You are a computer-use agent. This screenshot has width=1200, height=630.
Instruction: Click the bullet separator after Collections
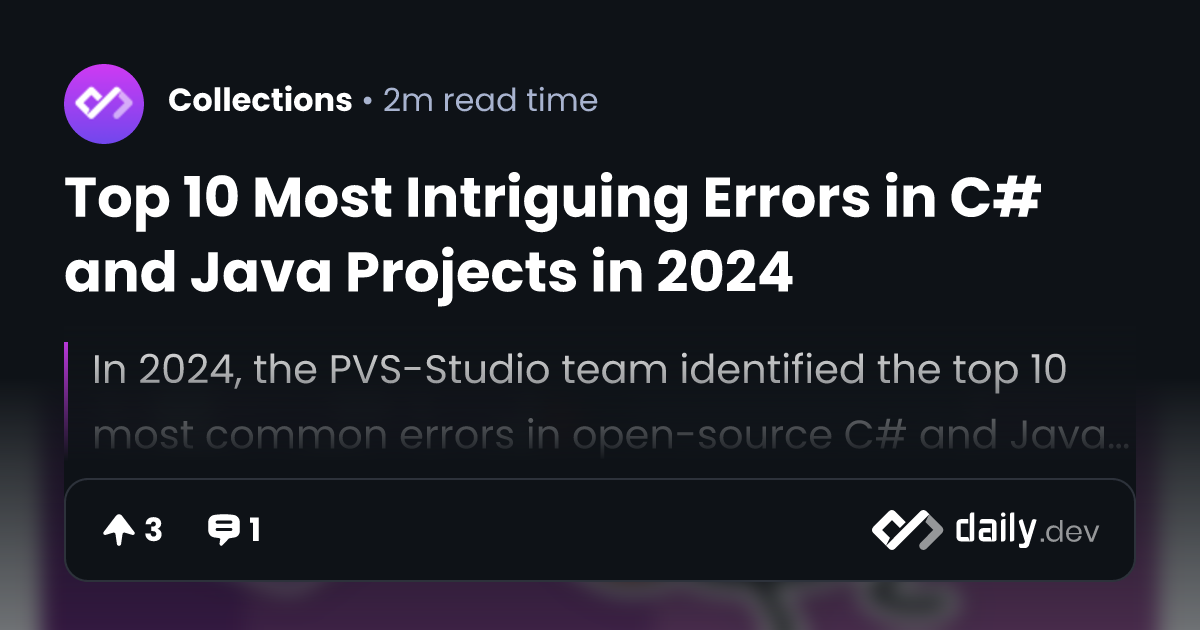[x=368, y=101]
